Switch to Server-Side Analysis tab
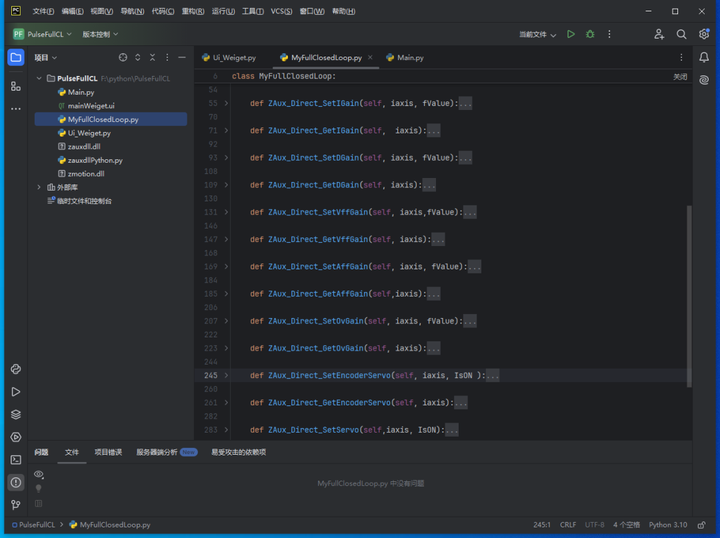 167,452
